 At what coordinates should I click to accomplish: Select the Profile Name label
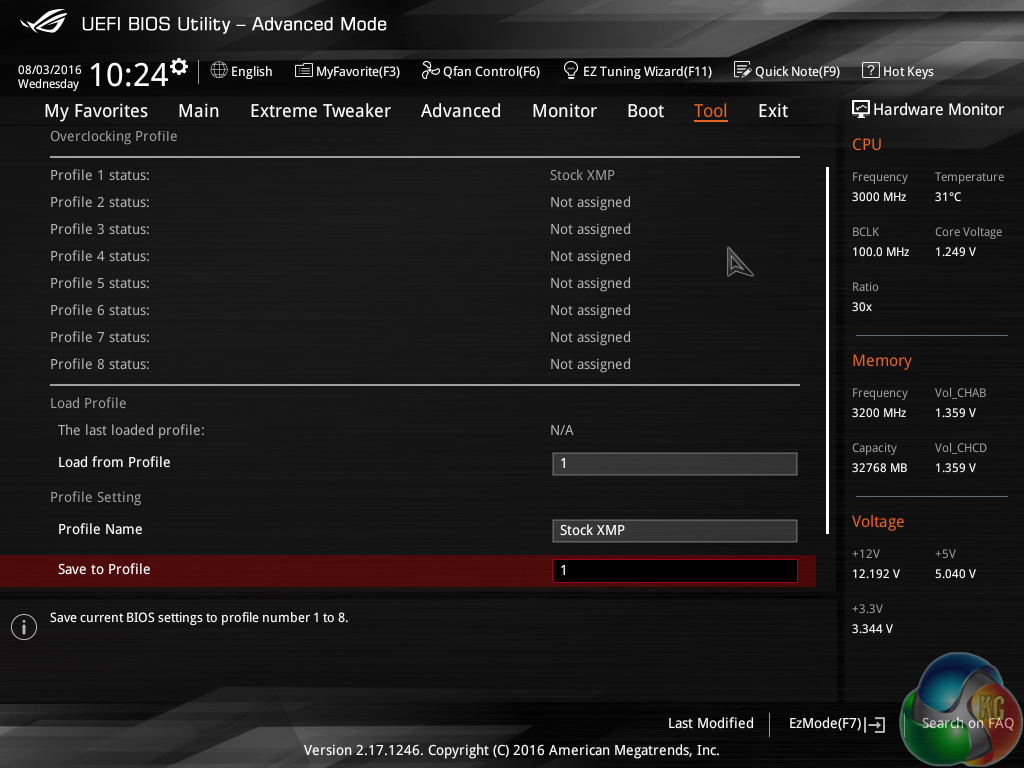coord(100,529)
